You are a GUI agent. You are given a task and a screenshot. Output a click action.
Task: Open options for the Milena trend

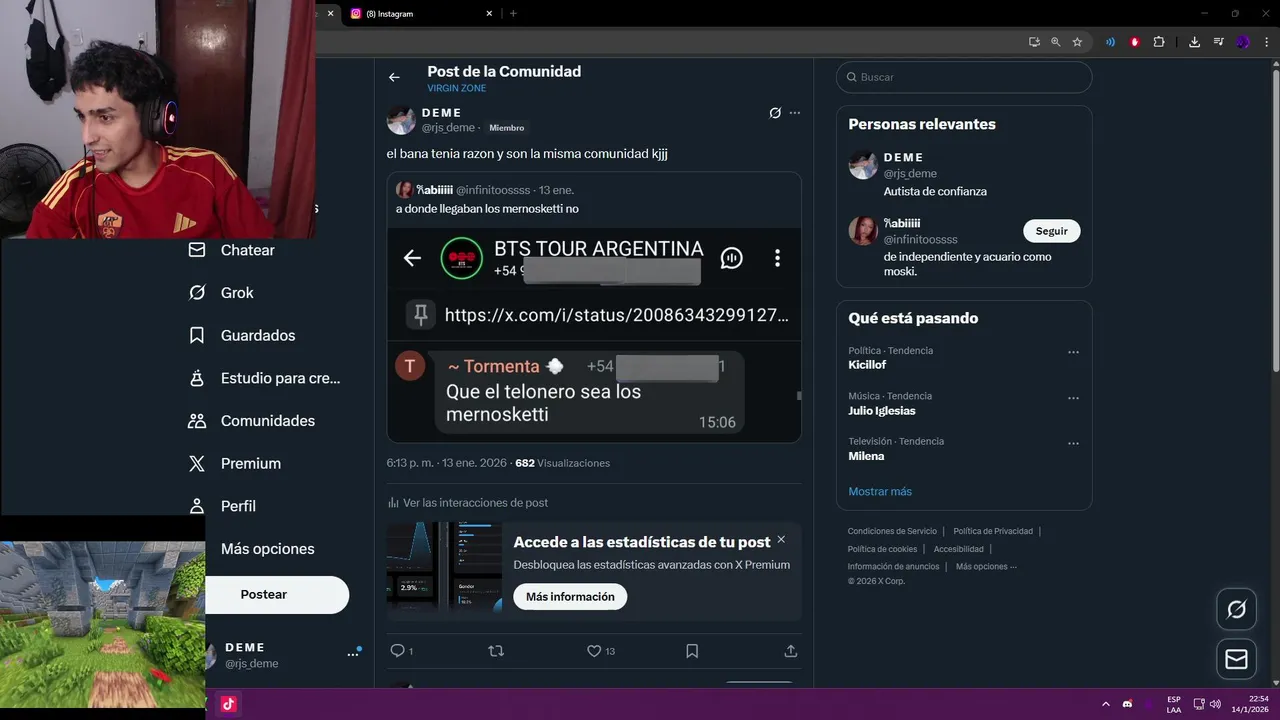point(1073,443)
